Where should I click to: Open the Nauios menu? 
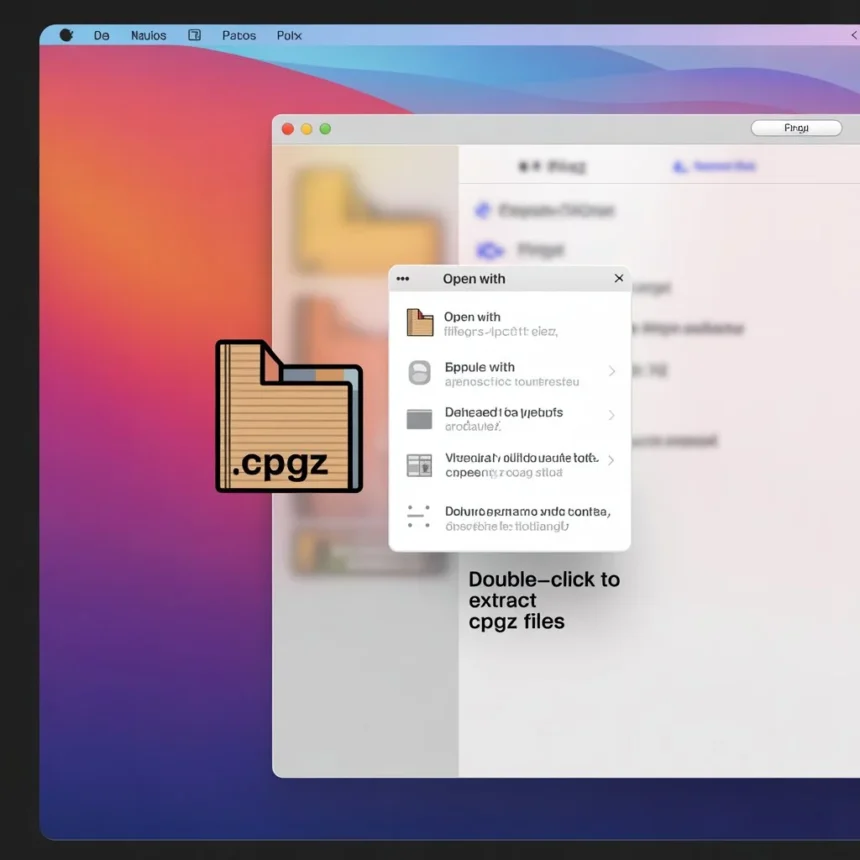[x=148, y=35]
